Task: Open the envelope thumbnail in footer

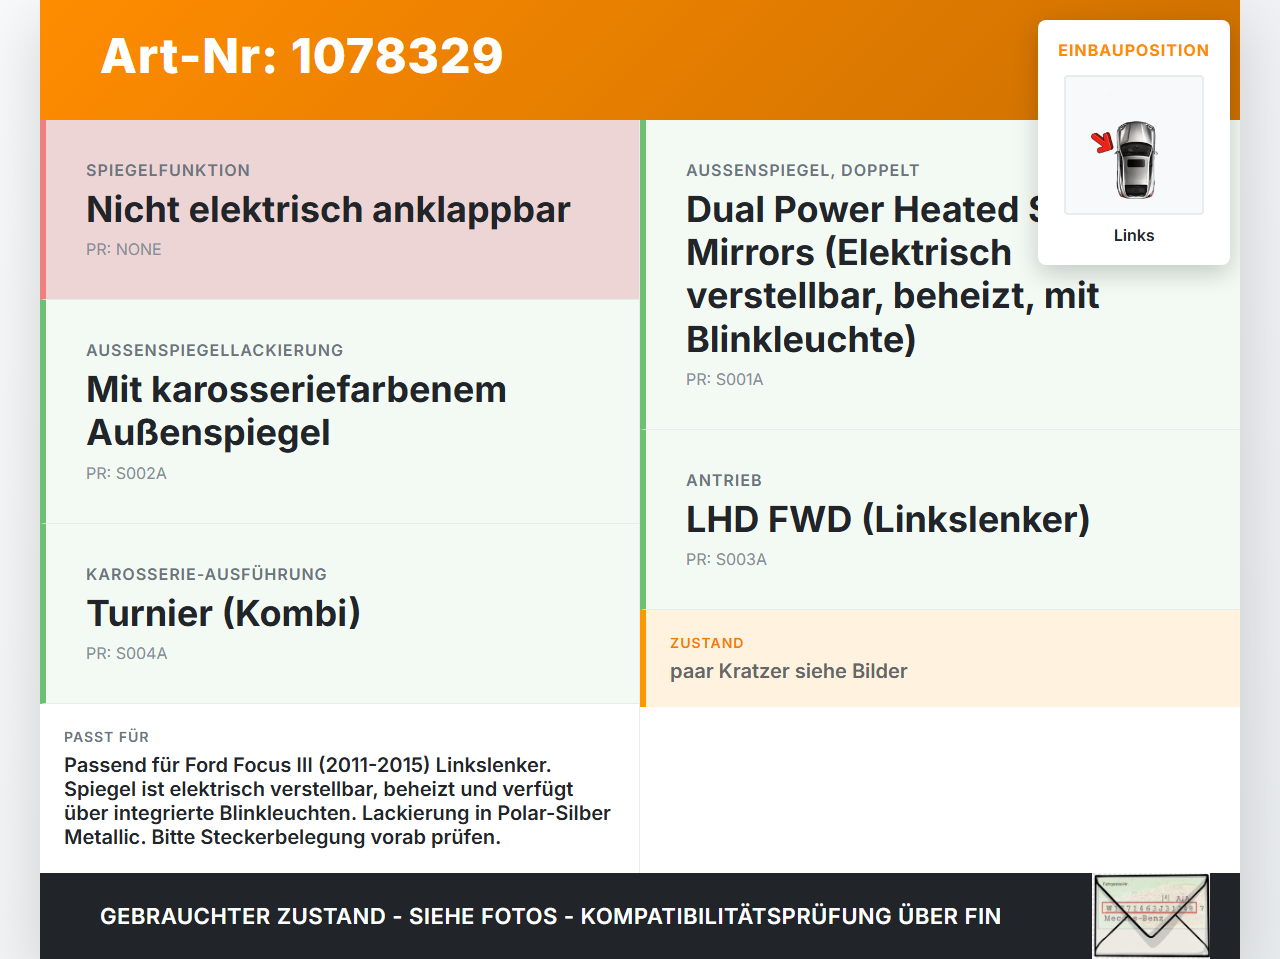Action: (1151, 916)
